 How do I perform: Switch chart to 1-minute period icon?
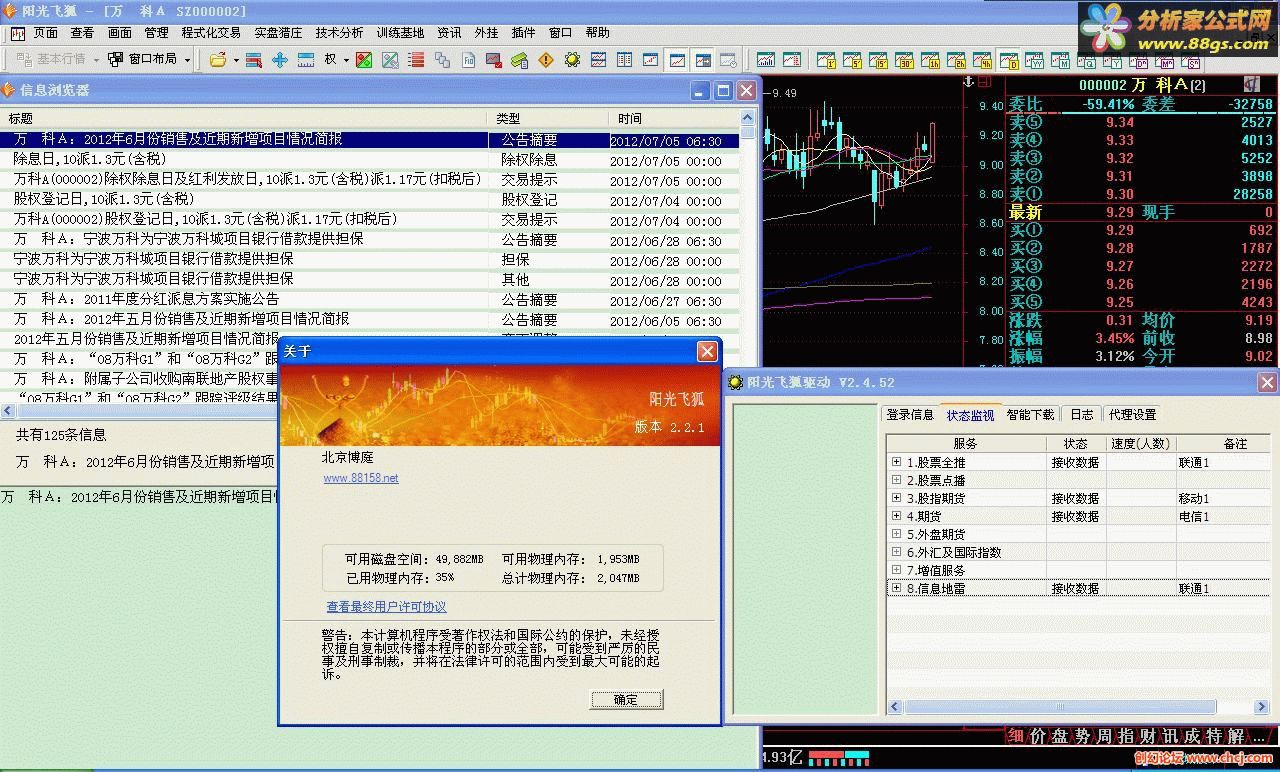tap(826, 60)
